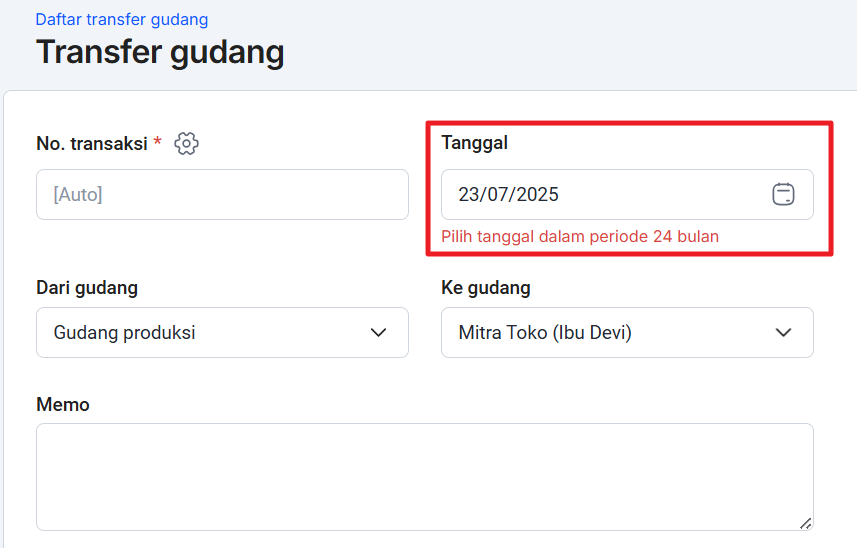Click the Memo box resize handle
Image resolution: width=857 pixels, height=548 pixels.
click(x=805, y=522)
